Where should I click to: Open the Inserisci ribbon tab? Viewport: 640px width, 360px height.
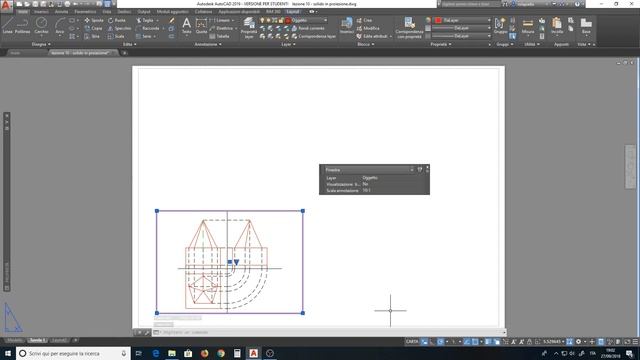point(41,12)
